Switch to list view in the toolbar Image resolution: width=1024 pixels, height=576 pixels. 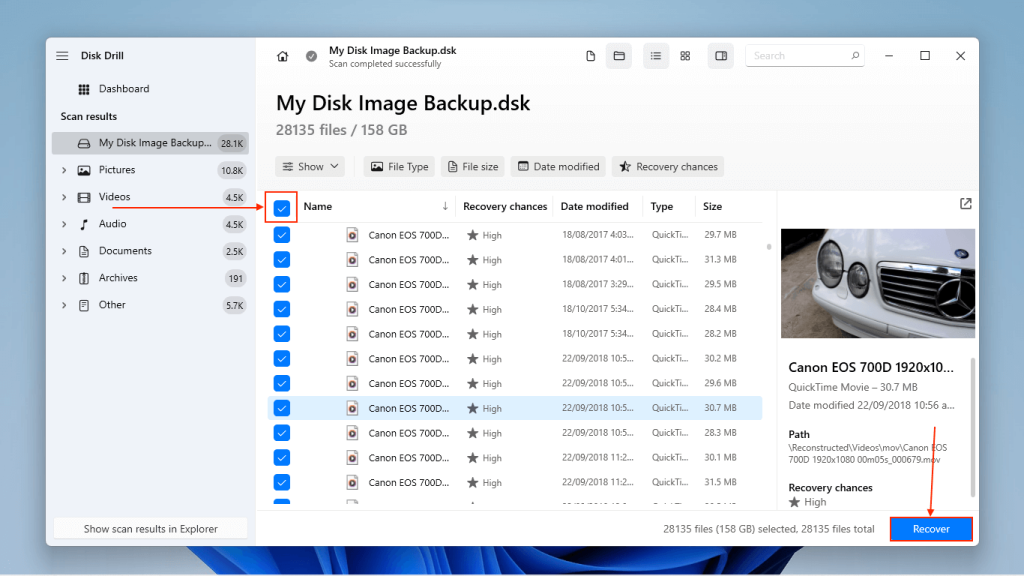tap(656, 56)
